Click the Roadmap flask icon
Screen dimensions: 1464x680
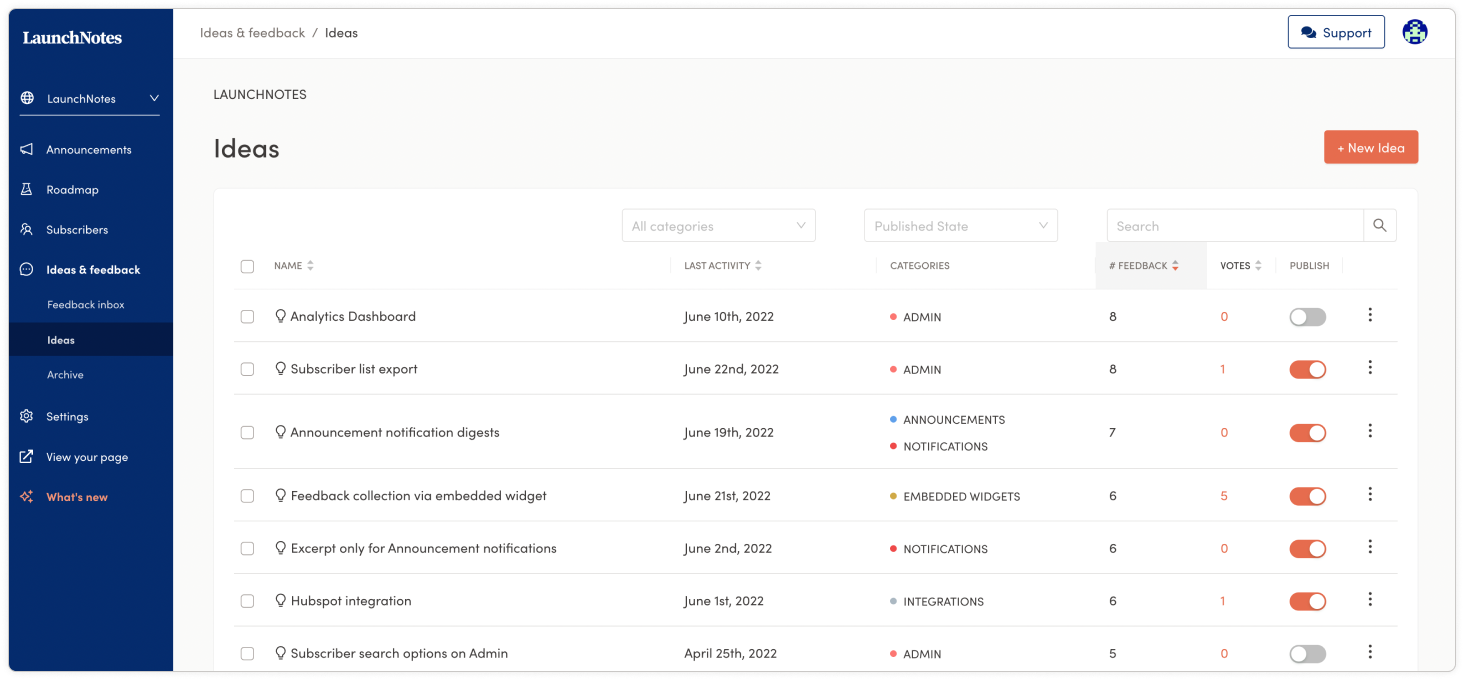click(x=27, y=189)
